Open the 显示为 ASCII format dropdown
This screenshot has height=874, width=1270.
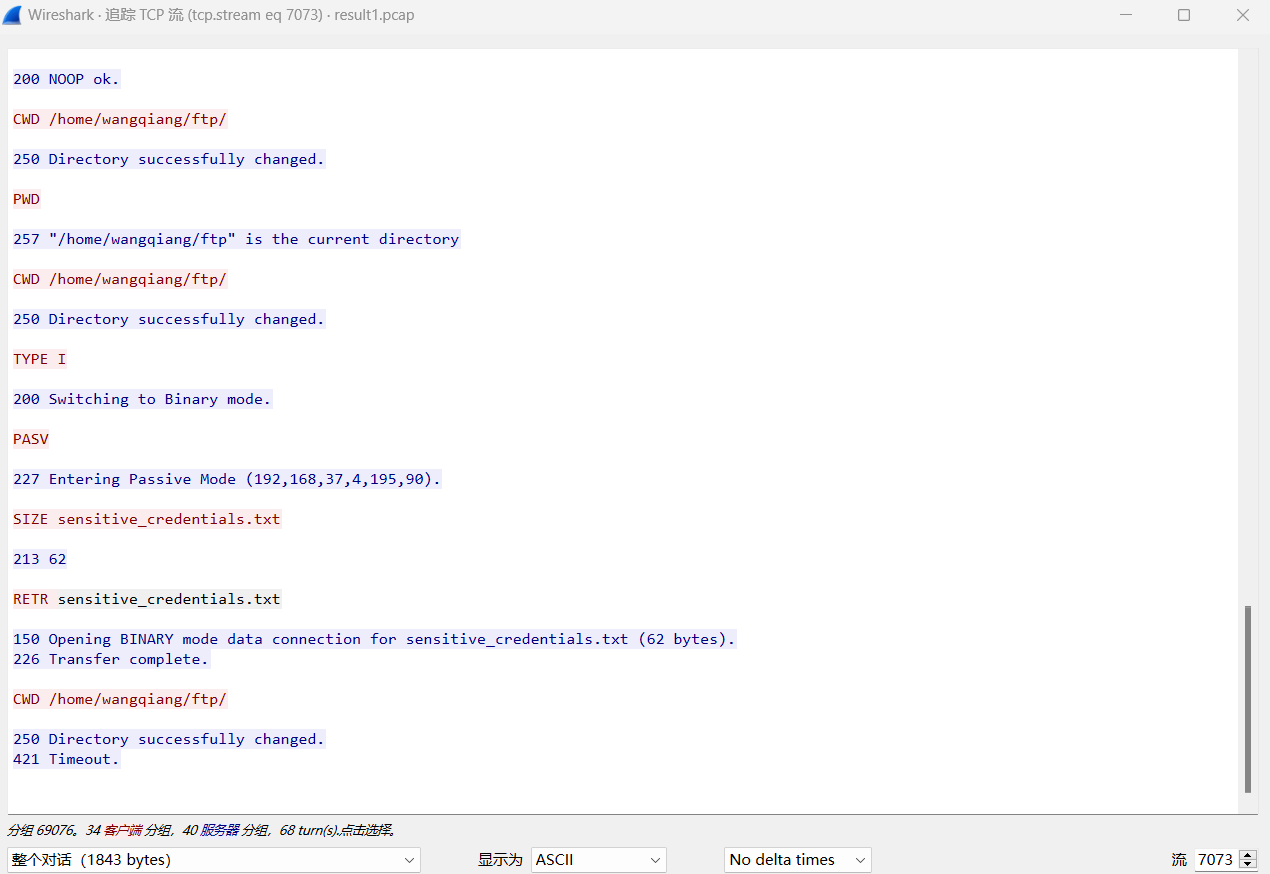pos(598,860)
